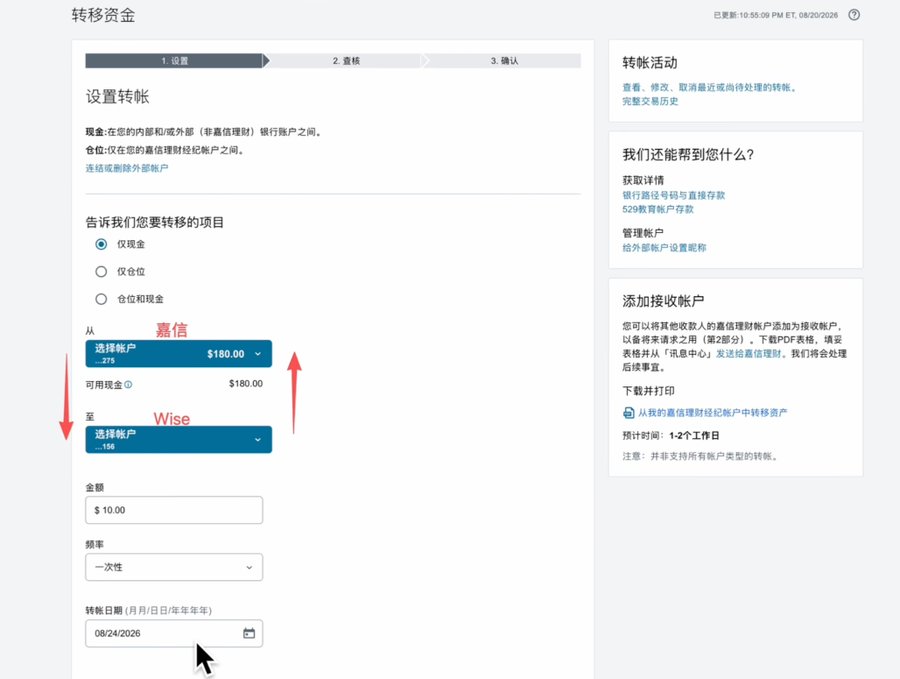Open the 至 account dropdown ending 156
900x679 pixels.
(179, 439)
